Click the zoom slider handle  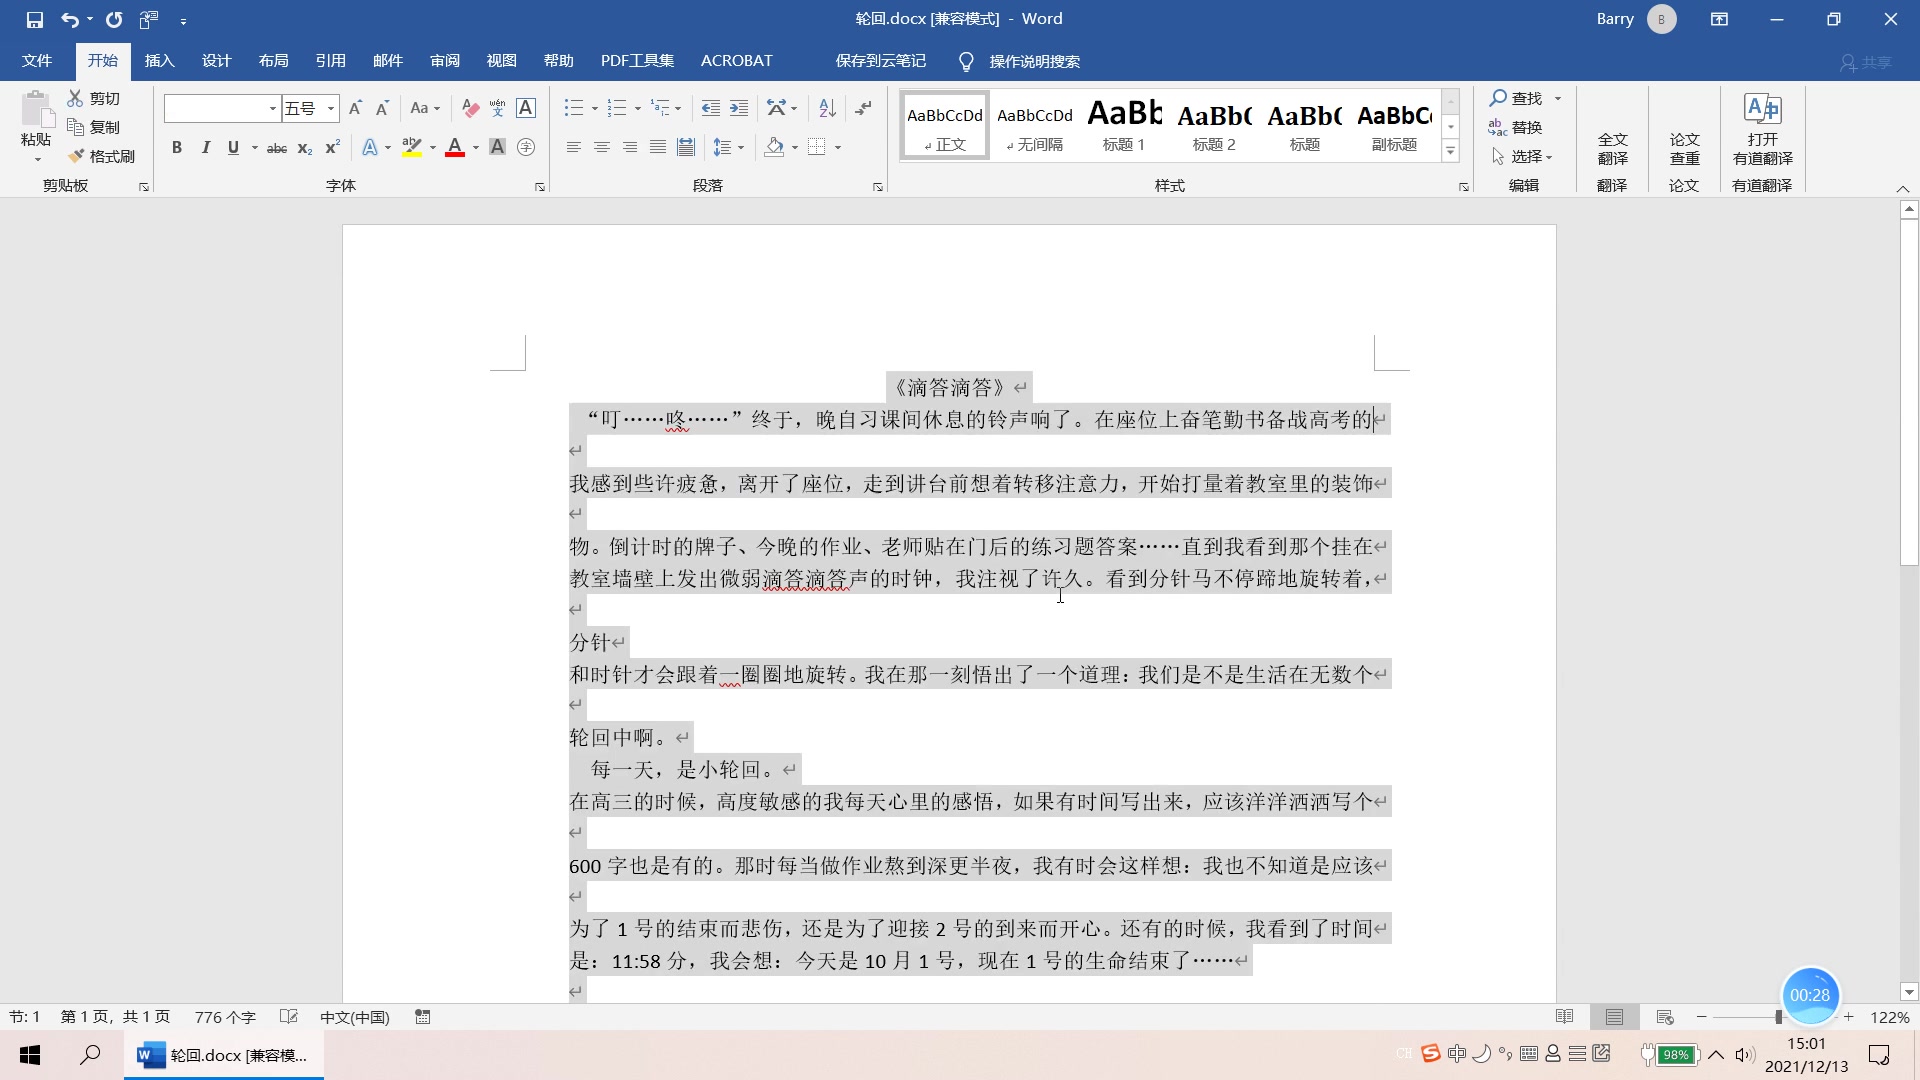(1778, 1017)
